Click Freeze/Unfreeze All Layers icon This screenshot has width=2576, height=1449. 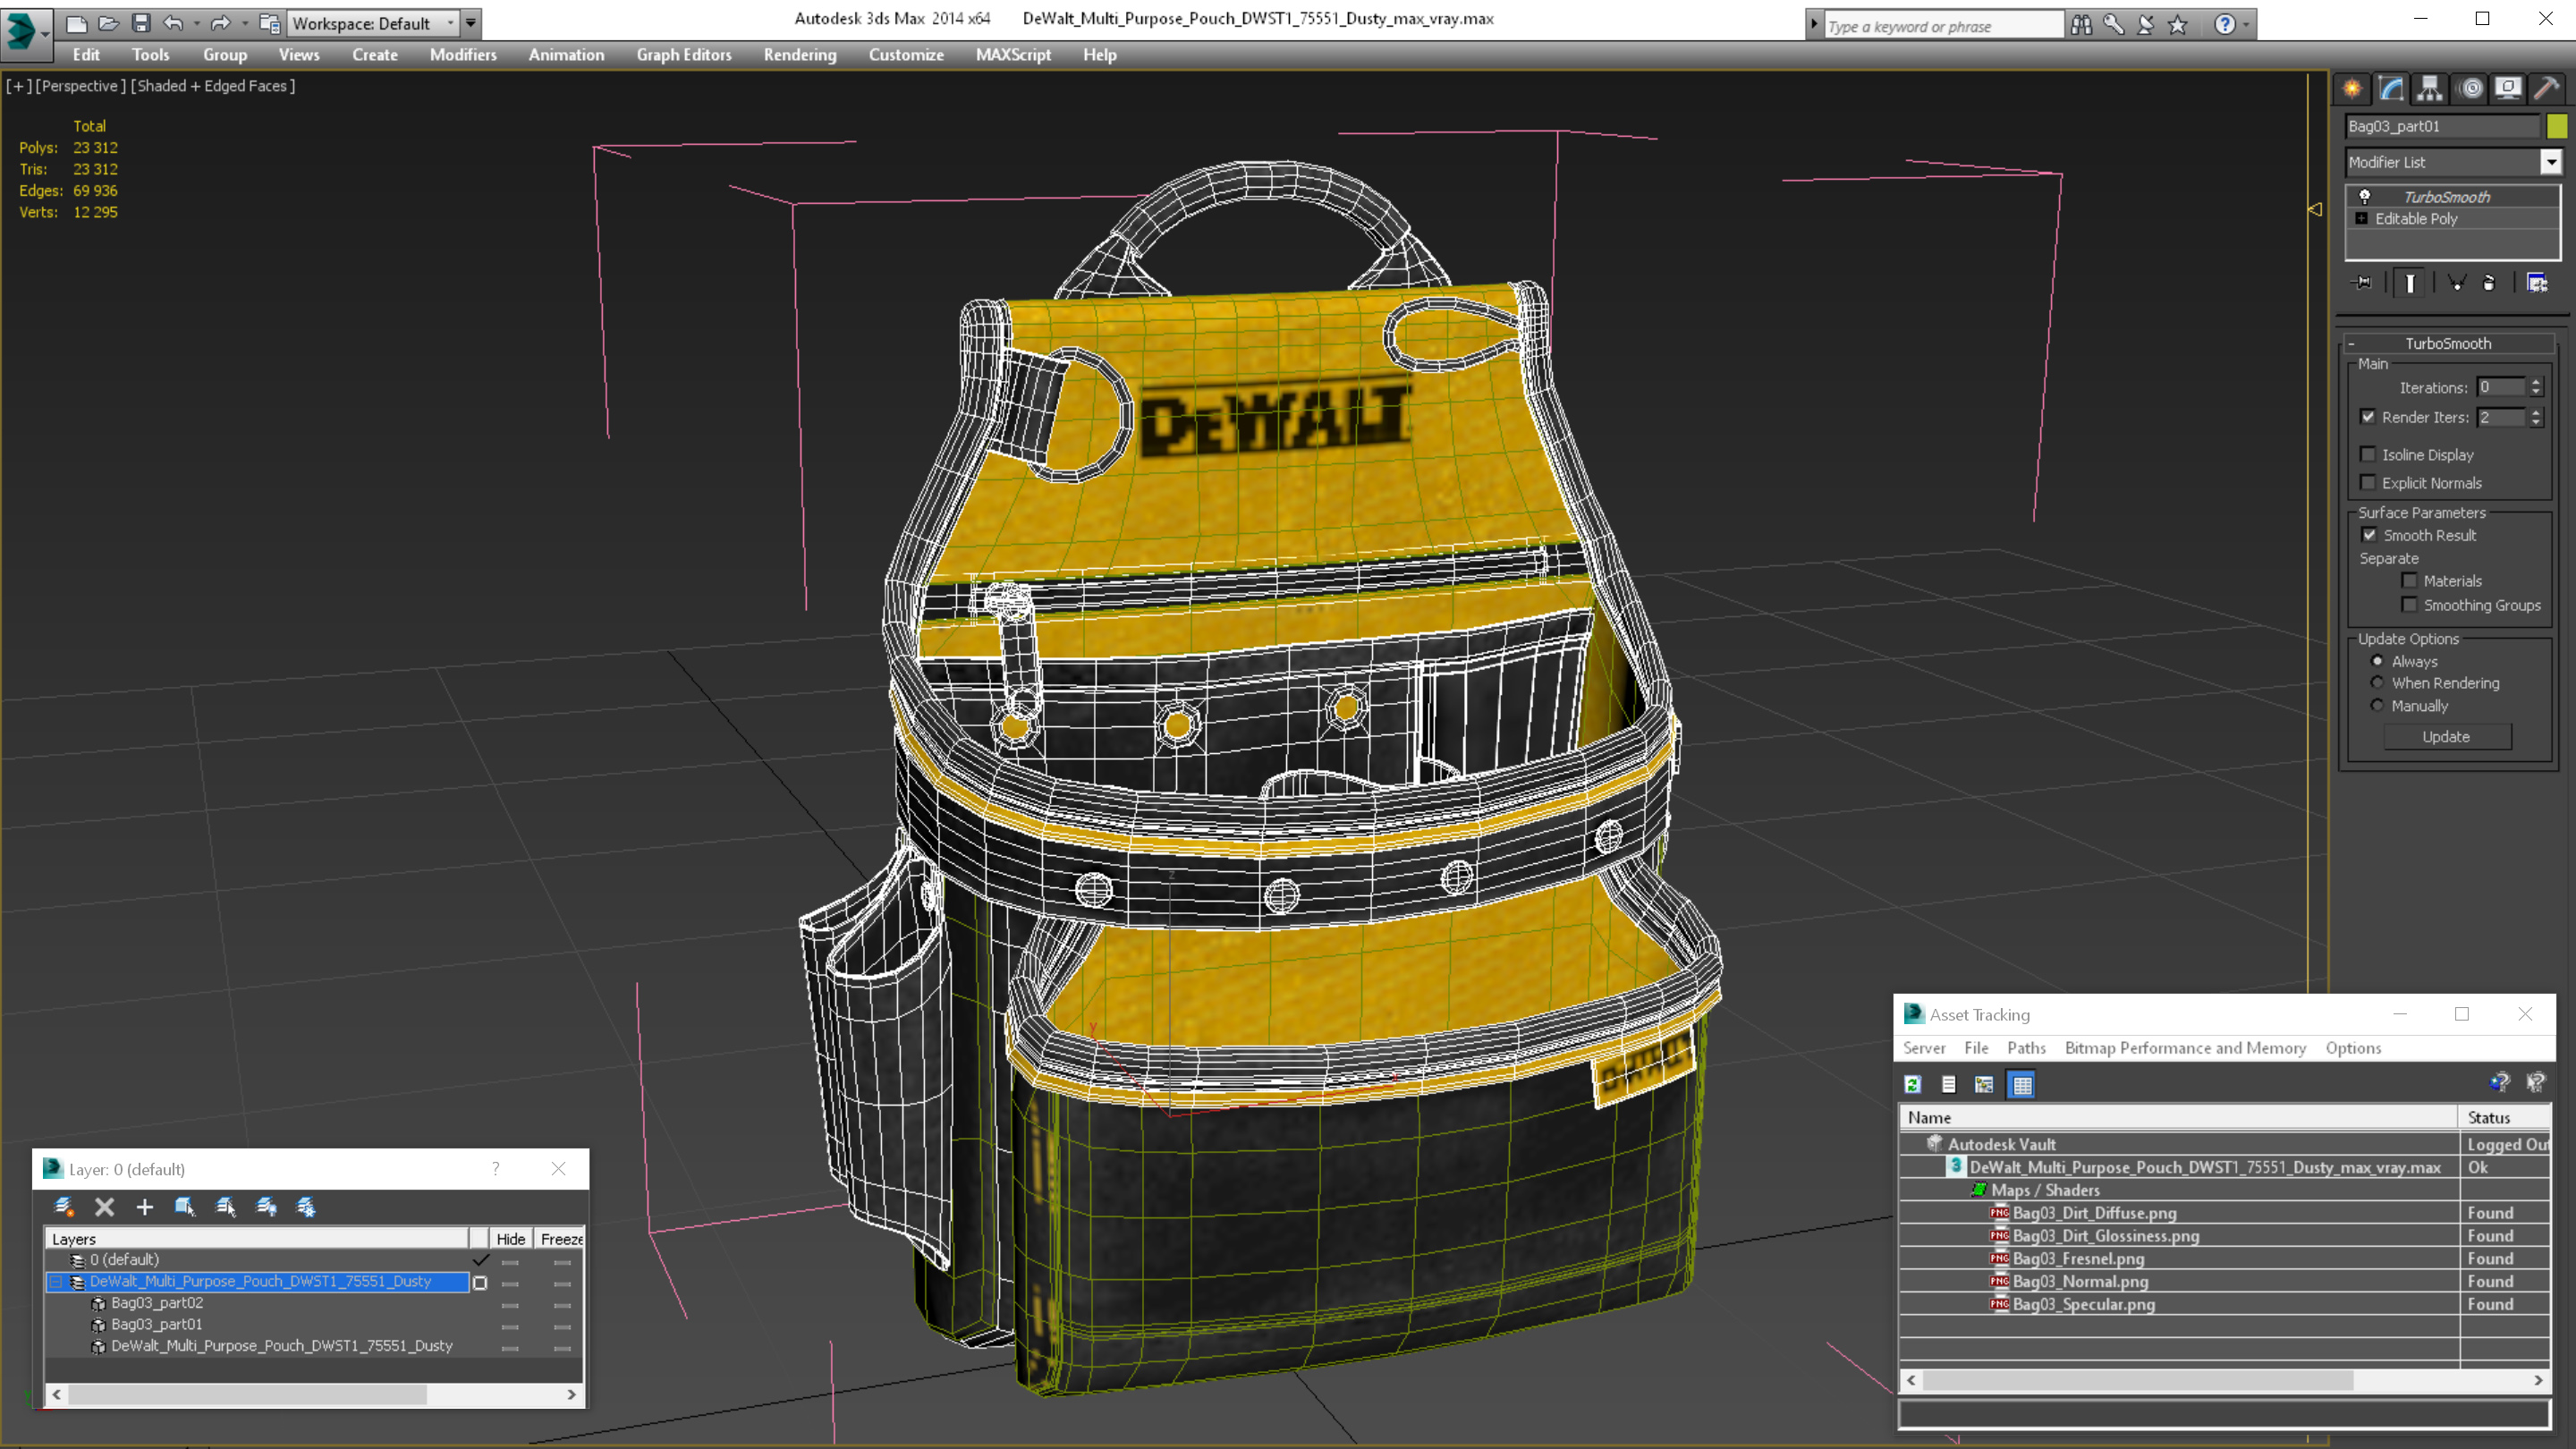[306, 1207]
